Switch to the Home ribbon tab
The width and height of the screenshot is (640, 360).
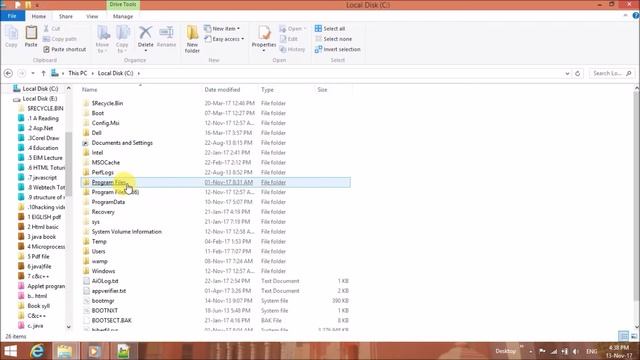click(39, 16)
